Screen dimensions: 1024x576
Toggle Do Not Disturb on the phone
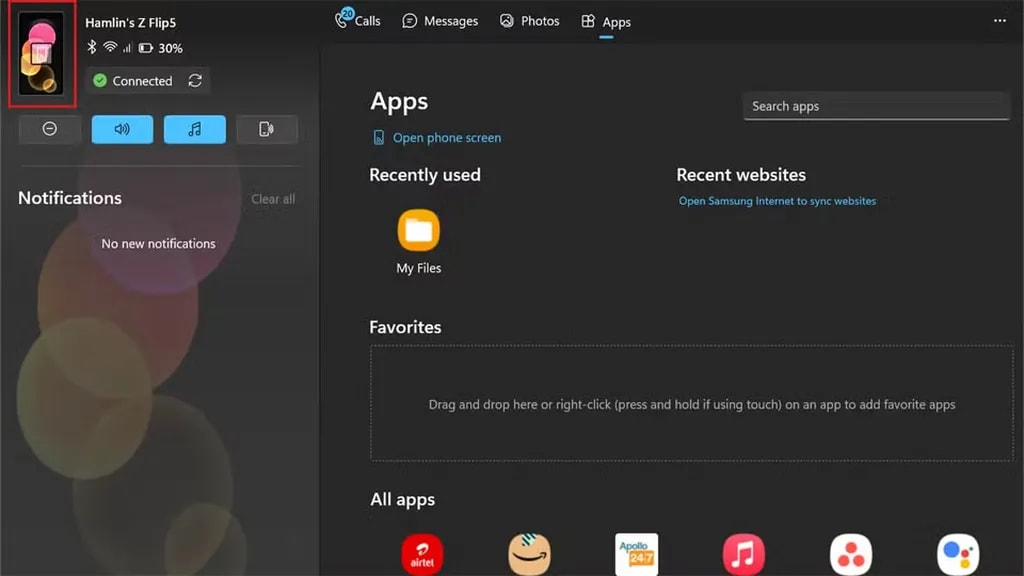(49, 129)
